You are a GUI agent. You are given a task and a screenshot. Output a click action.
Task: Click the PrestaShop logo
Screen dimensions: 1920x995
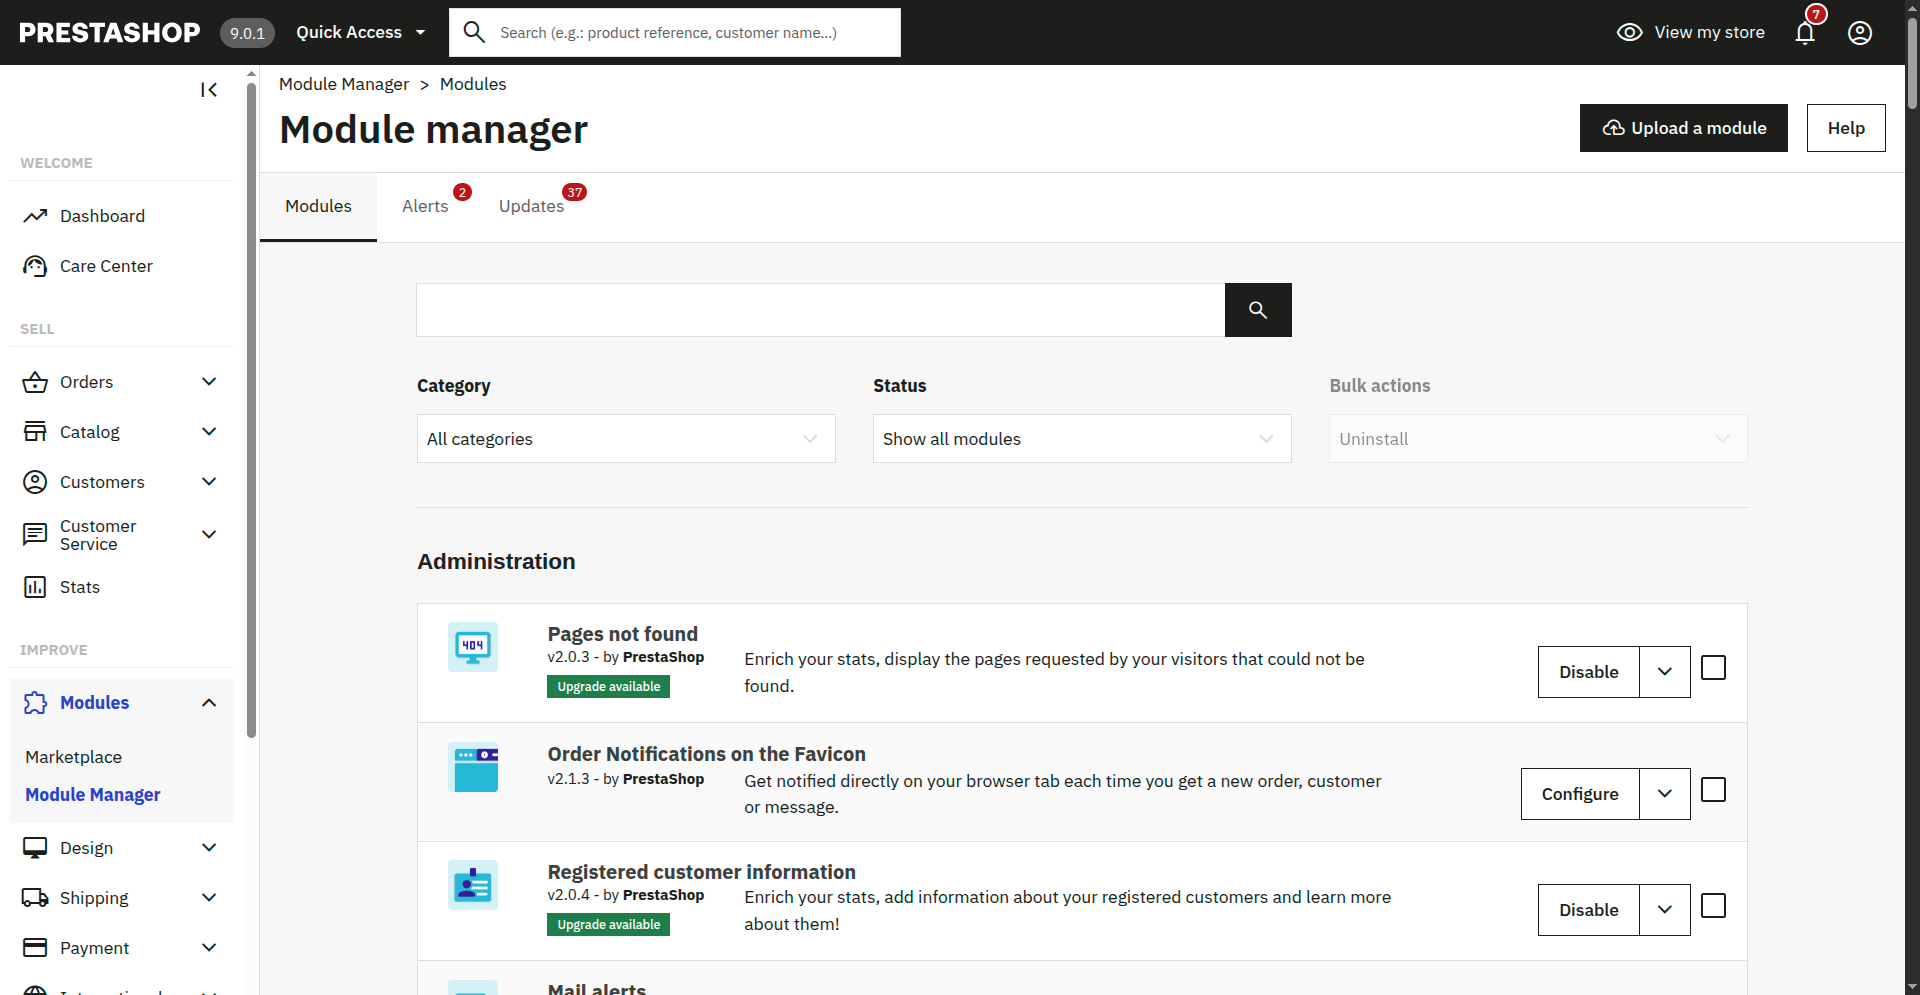click(110, 32)
